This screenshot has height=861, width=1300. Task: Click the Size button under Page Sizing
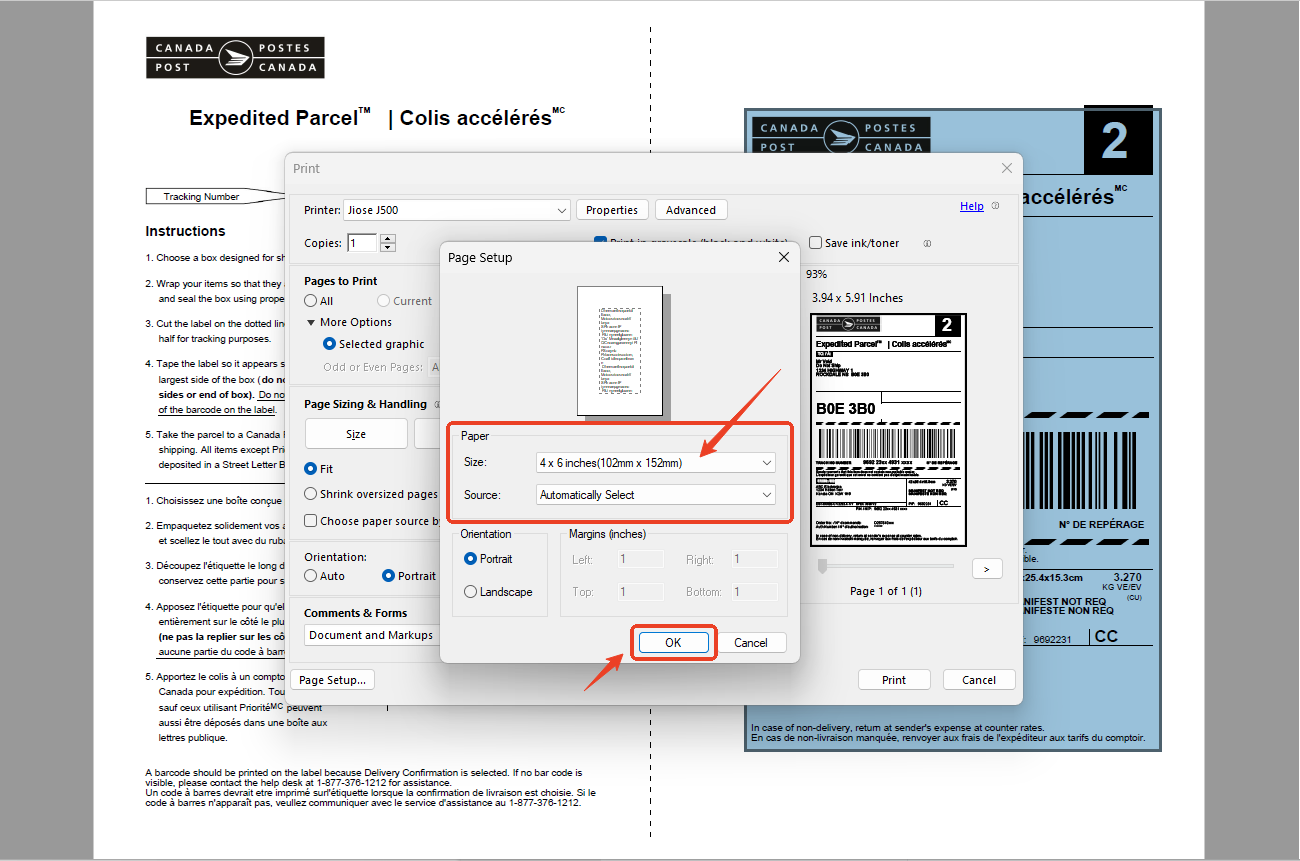pyautogui.click(x=356, y=434)
